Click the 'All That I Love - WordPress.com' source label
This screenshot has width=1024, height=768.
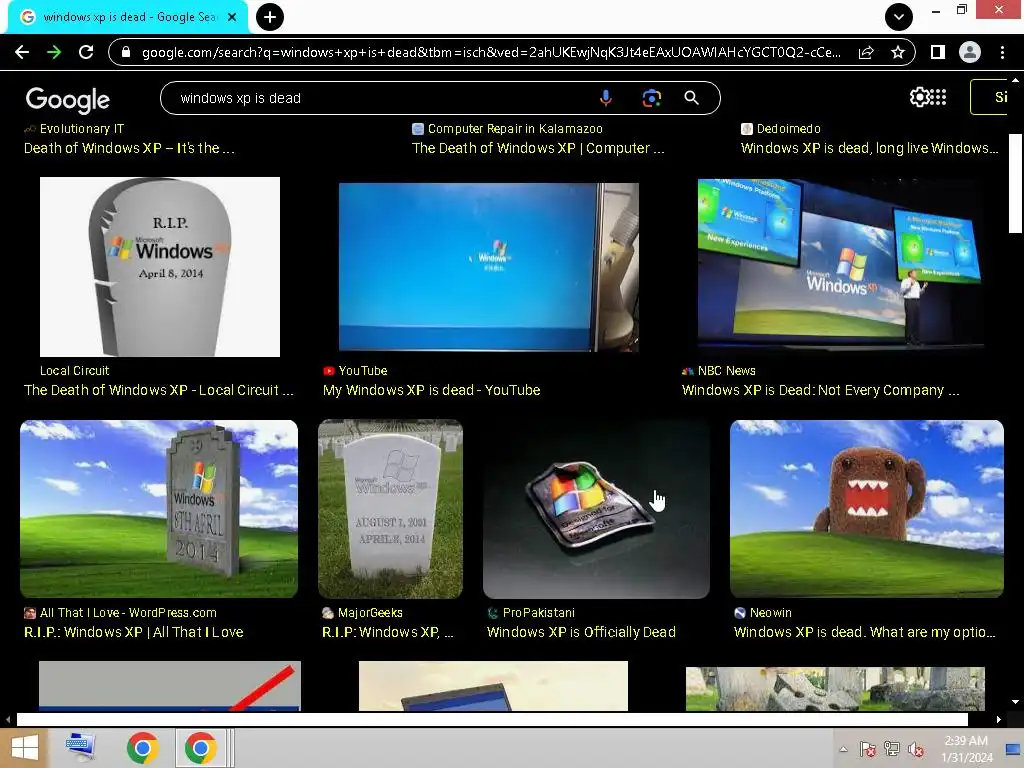coord(128,613)
